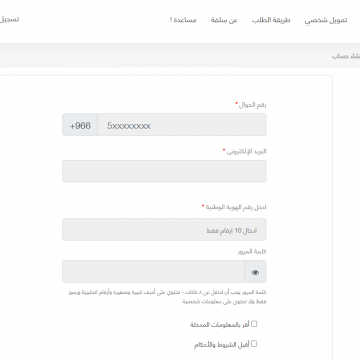Viewport: 360px width, 360px height.
Task: Click the كلمة المرور label text
Action: pos(252,252)
